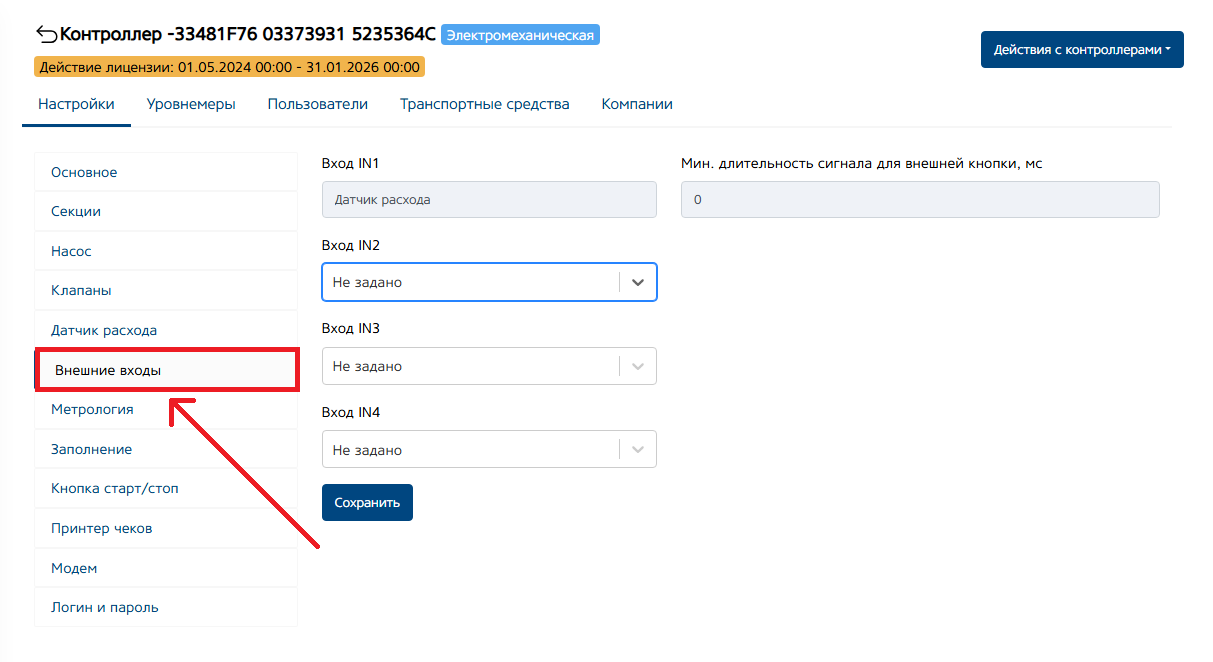Expand the Вход IN2 dropdown chevron
Image resolution: width=1213 pixels, height=662 pixels.
638,283
